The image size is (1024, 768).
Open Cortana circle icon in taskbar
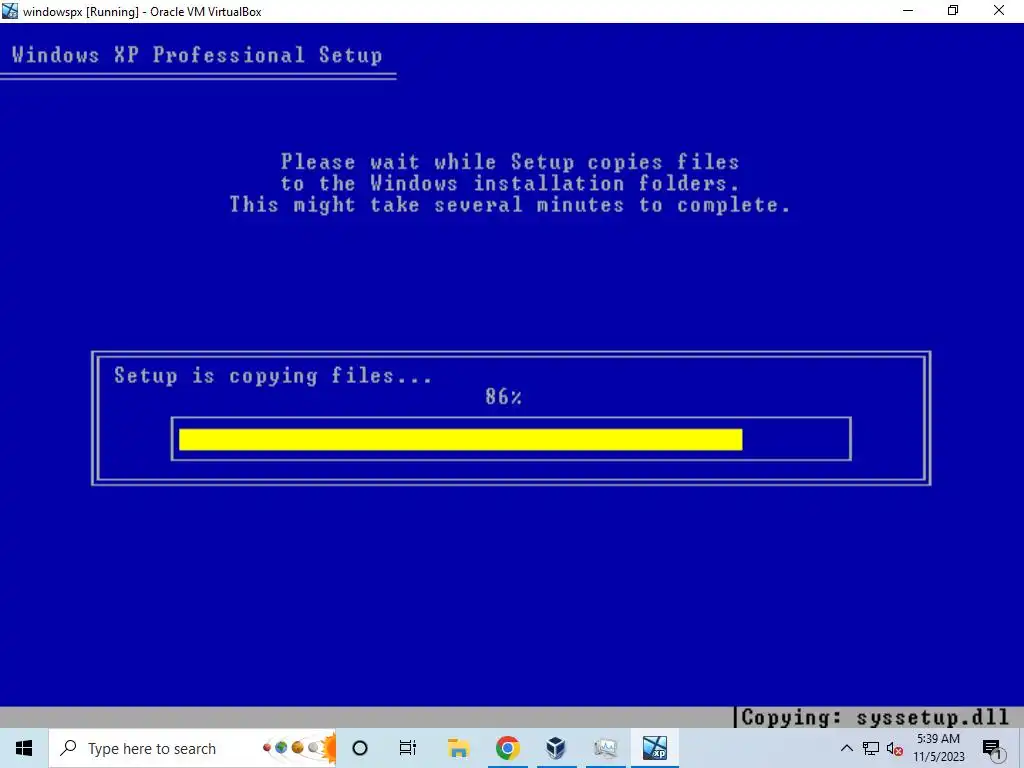(x=360, y=748)
